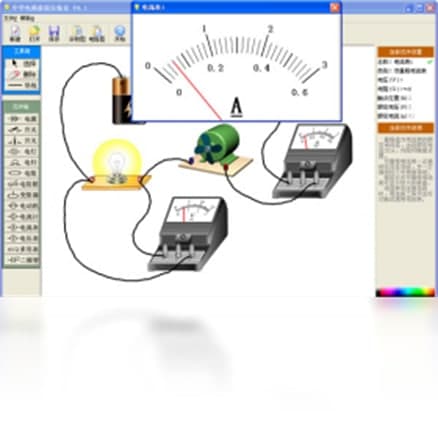The width and height of the screenshot is (438, 422).
Task: Click the upper orange properties panel header
Action: click(405, 52)
